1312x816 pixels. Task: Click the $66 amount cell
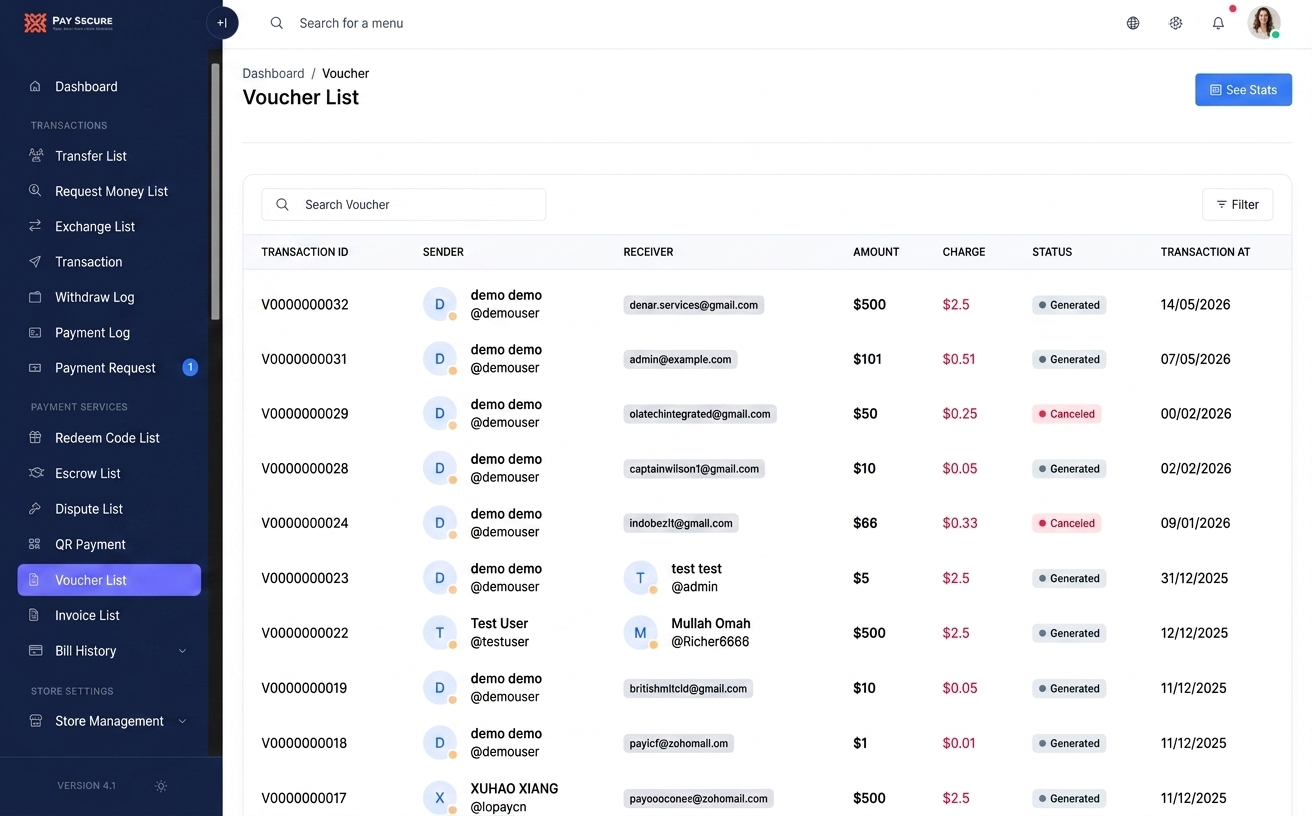point(865,523)
